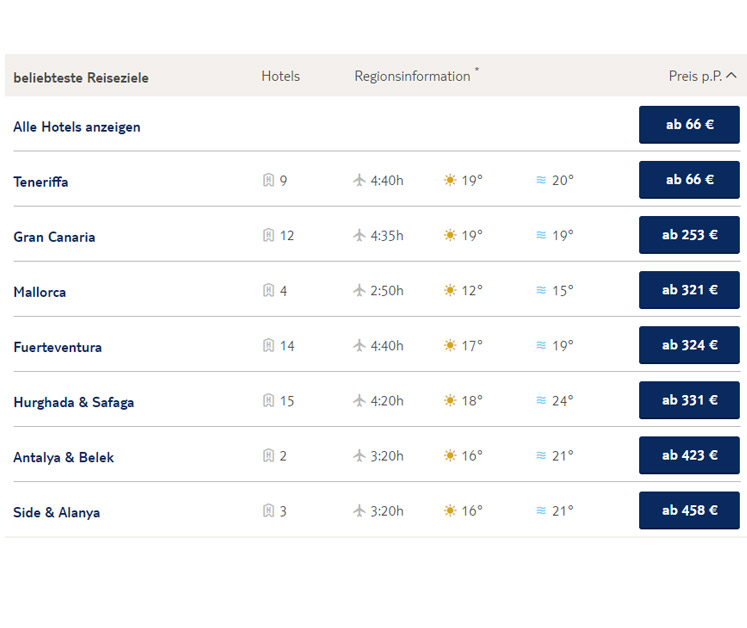Click the airplane icon in Gran Canaria row
The image size is (747, 628).
click(360, 236)
